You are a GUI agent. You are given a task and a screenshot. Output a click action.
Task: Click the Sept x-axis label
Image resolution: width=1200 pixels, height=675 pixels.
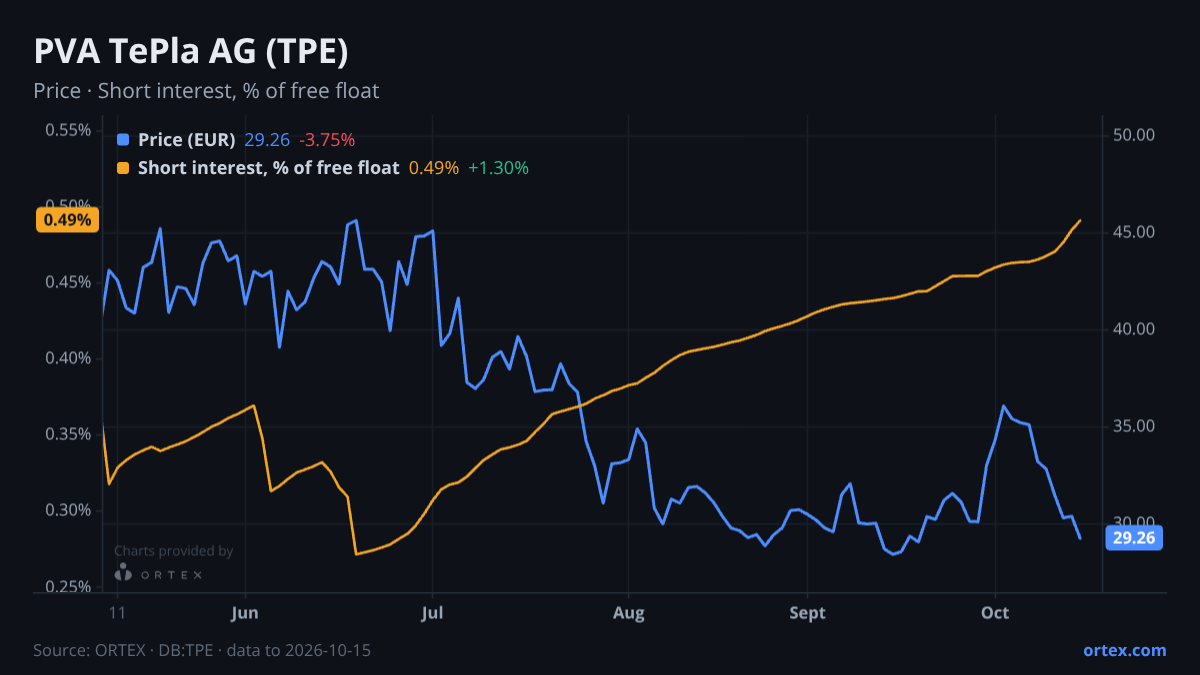807,613
